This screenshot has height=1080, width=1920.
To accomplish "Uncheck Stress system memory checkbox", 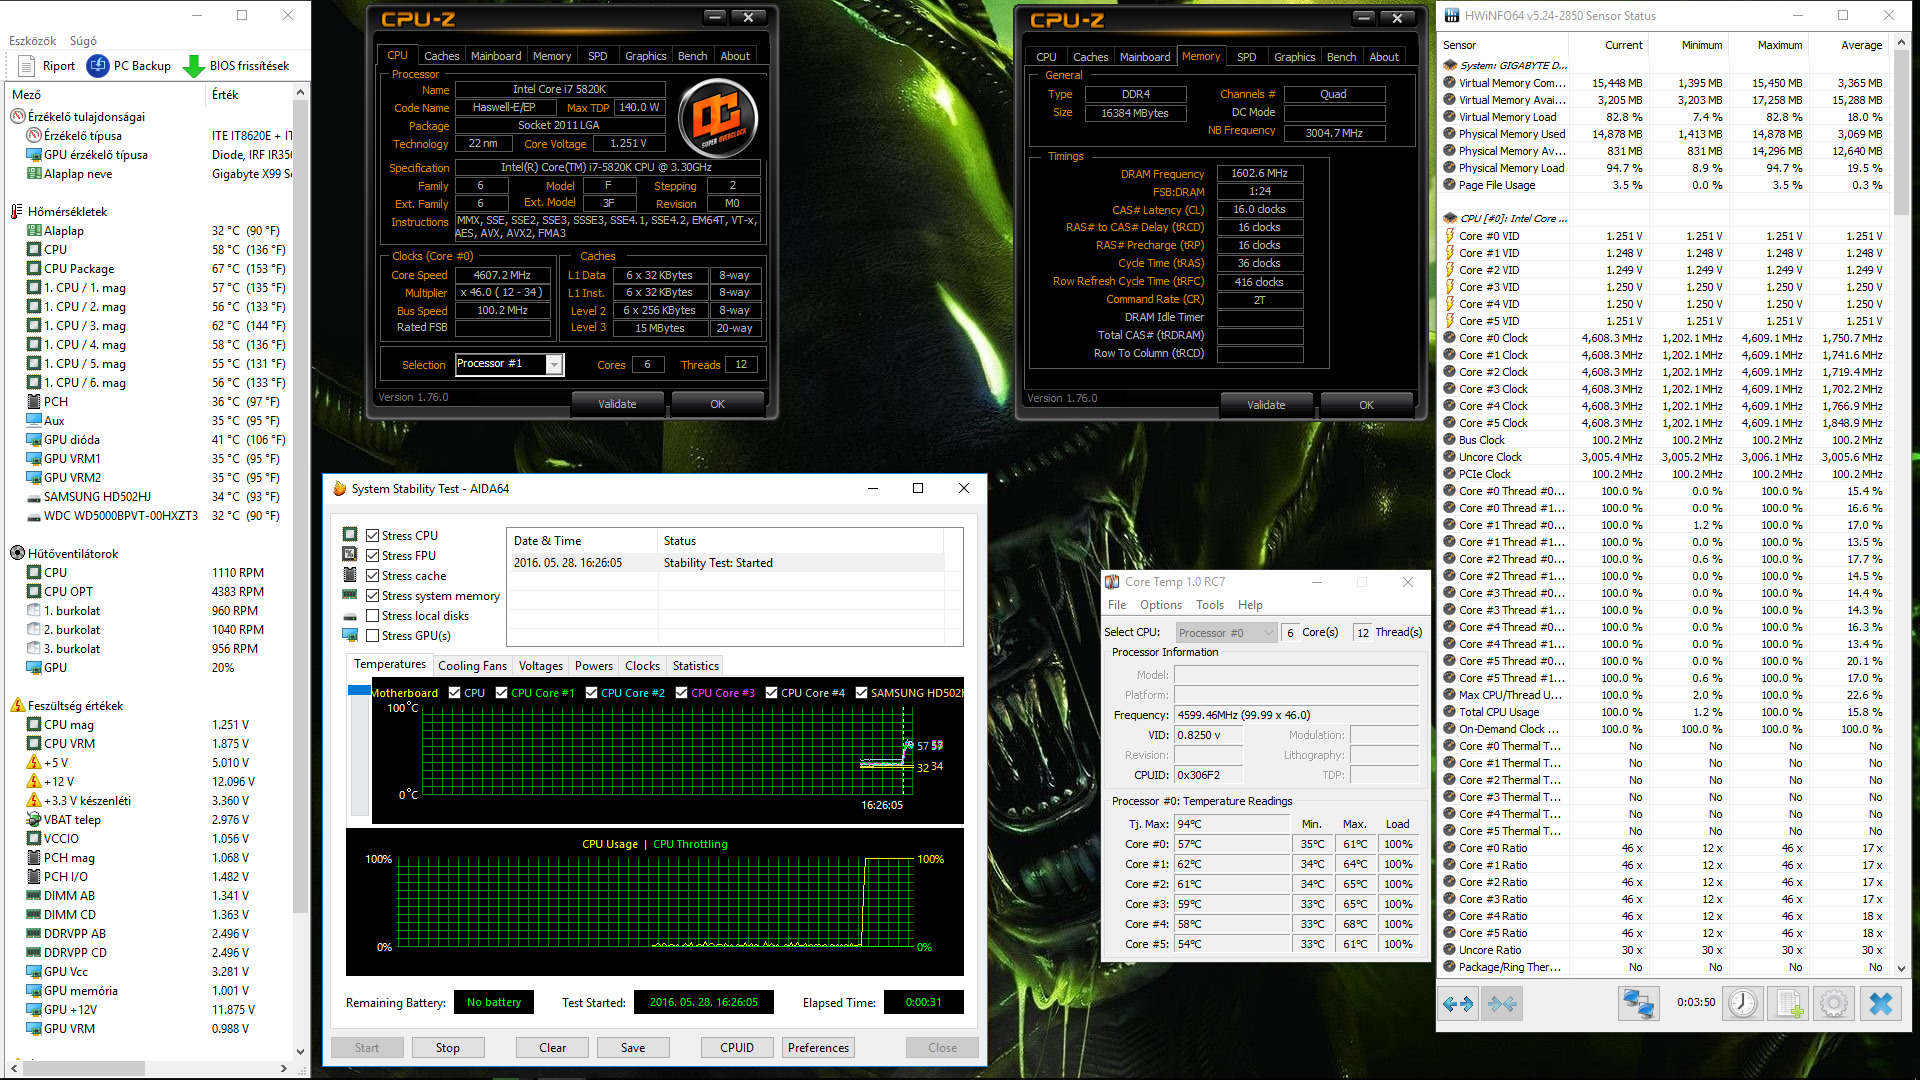I will point(373,595).
